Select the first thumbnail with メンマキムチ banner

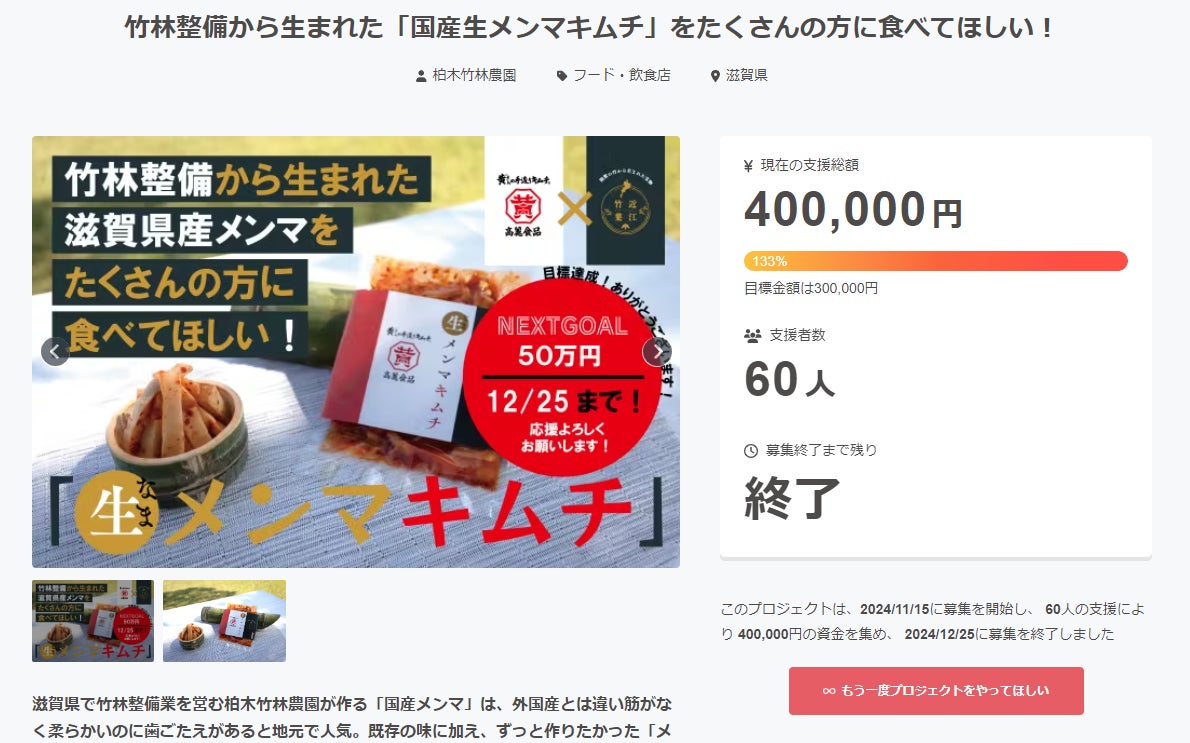tap(93, 621)
